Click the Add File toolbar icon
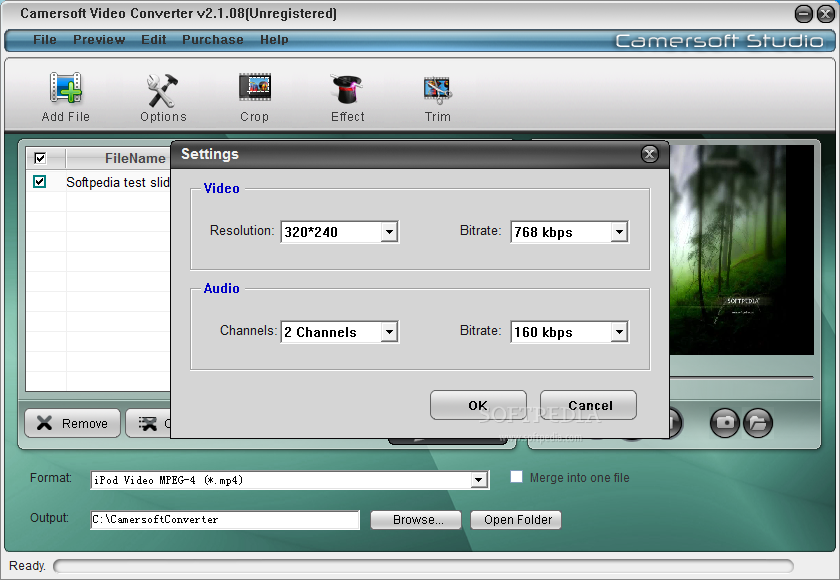The height and width of the screenshot is (580, 840). pyautogui.click(x=65, y=88)
